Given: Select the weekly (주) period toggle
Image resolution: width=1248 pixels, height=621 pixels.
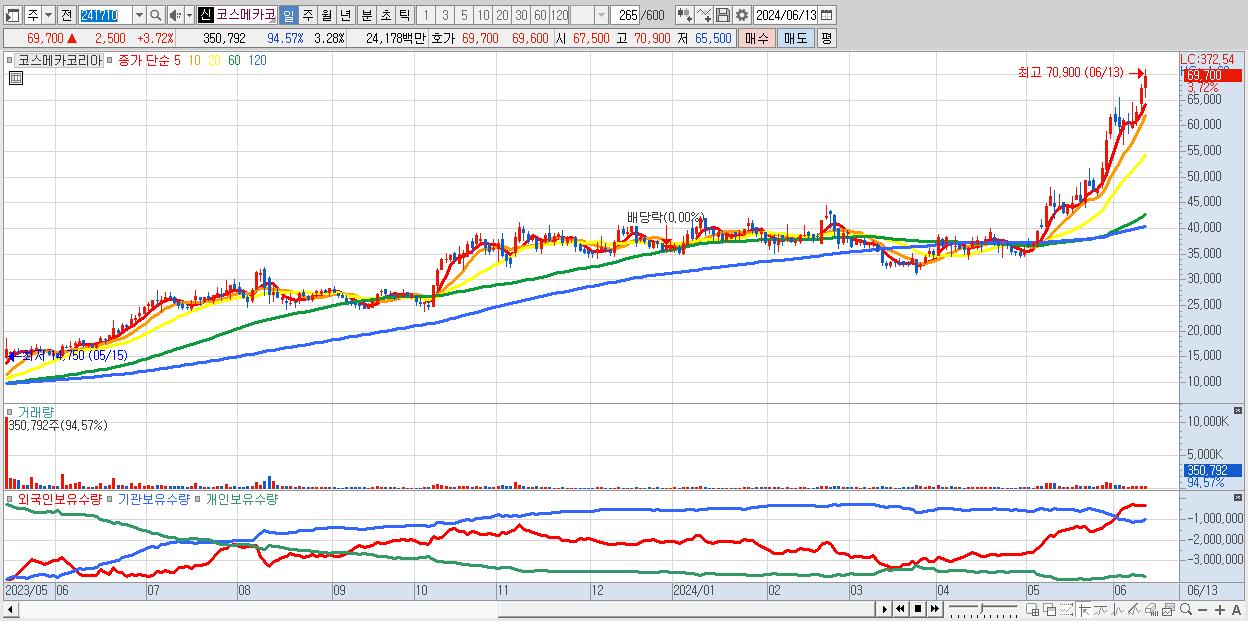Looking at the screenshot, I should pyautogui.click(x=307, y=15).
